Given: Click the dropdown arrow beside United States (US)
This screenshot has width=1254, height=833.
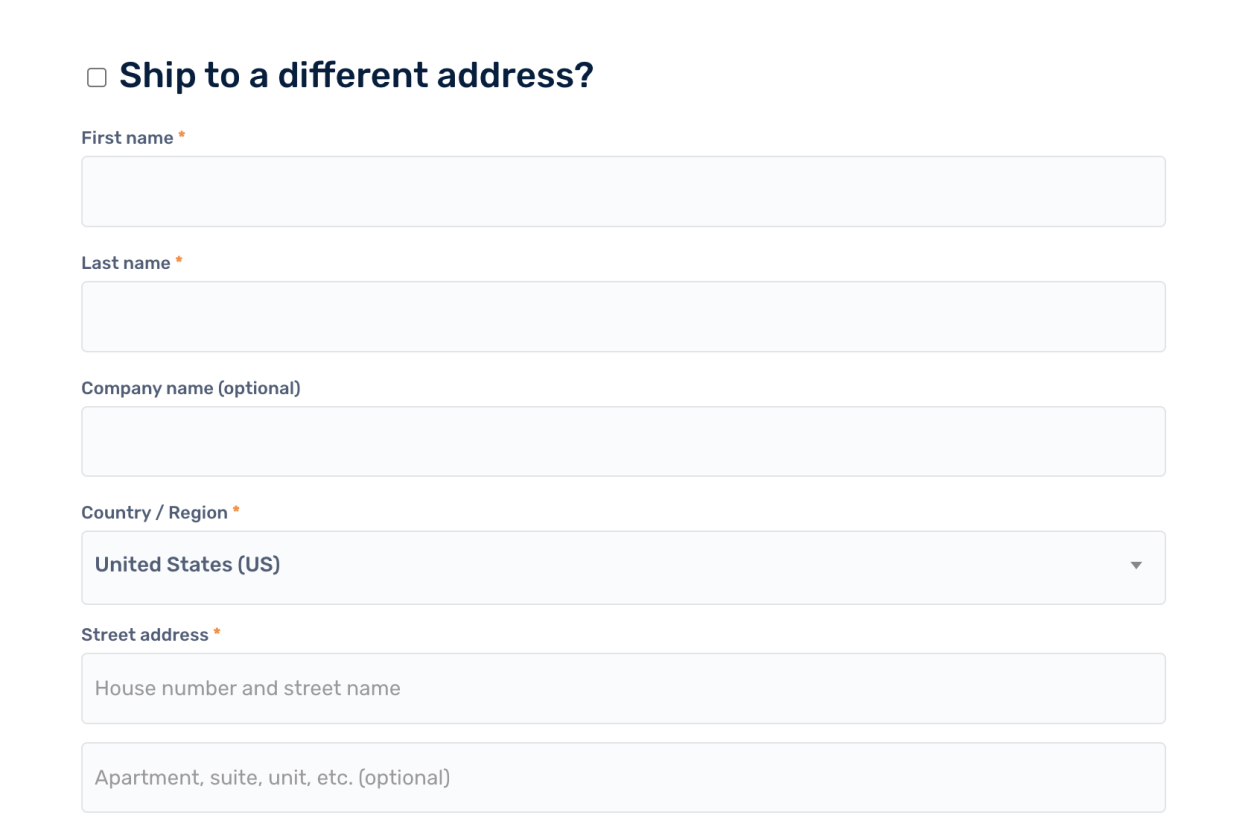Looking at the screenshot, I should coord(1137,566).
